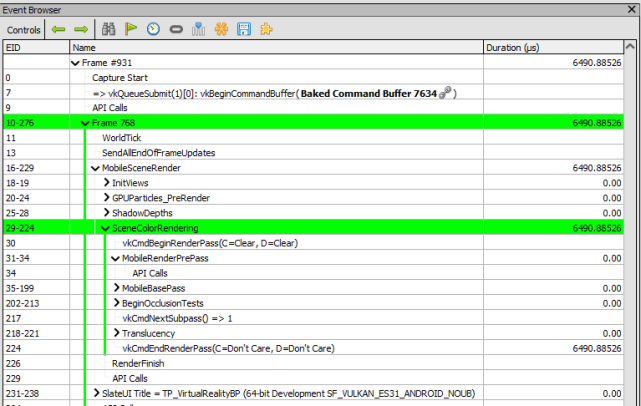Screen dimensions: 641x406
Task: Collapse the Frame #931 tree node
Action: click(75, 63)
